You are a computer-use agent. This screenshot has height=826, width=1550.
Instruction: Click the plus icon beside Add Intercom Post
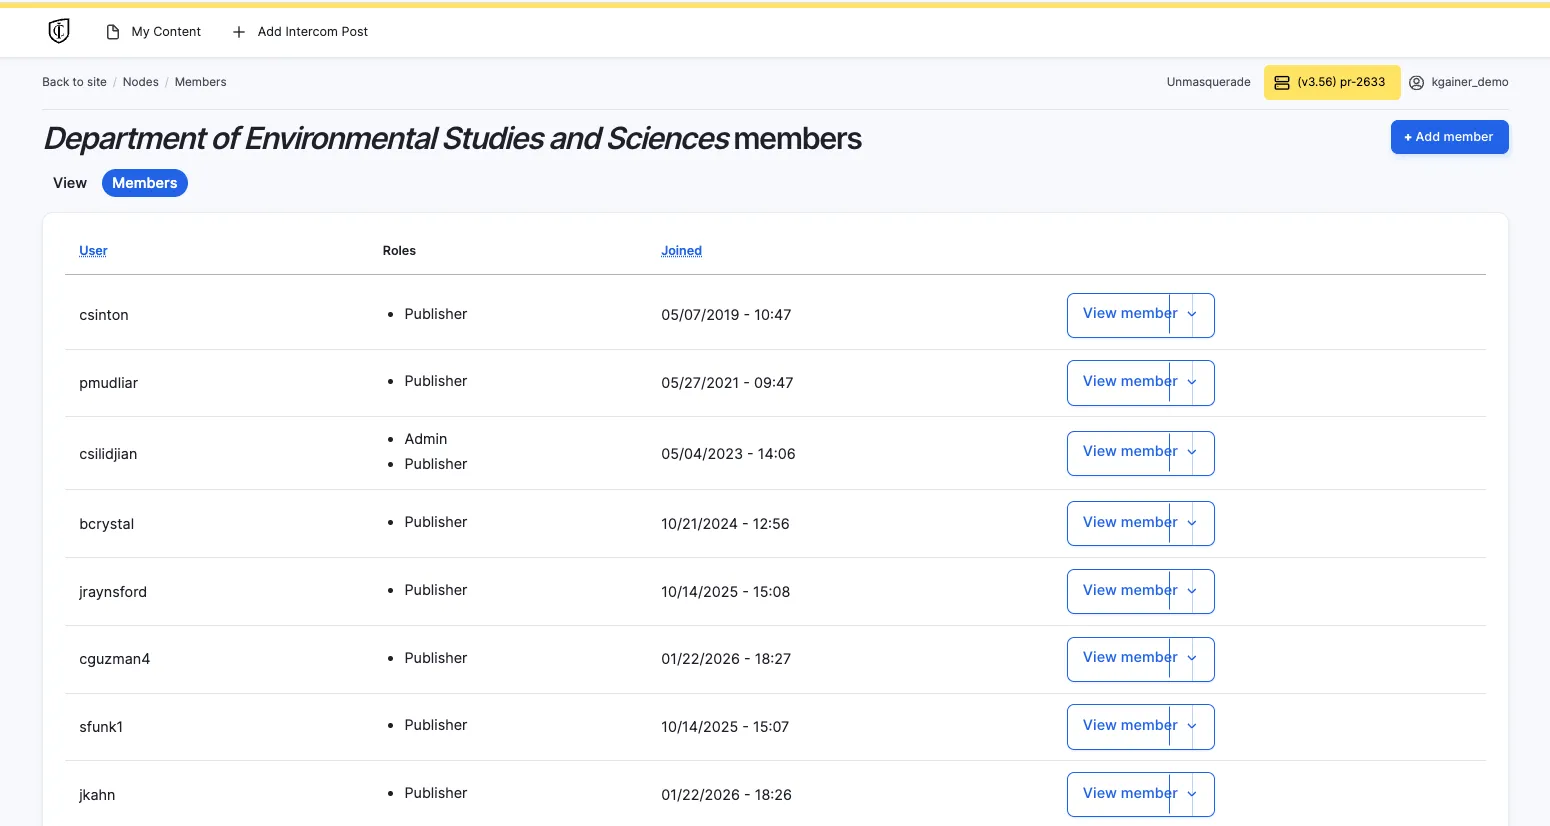pyautogui.click(x=239, y=32)
